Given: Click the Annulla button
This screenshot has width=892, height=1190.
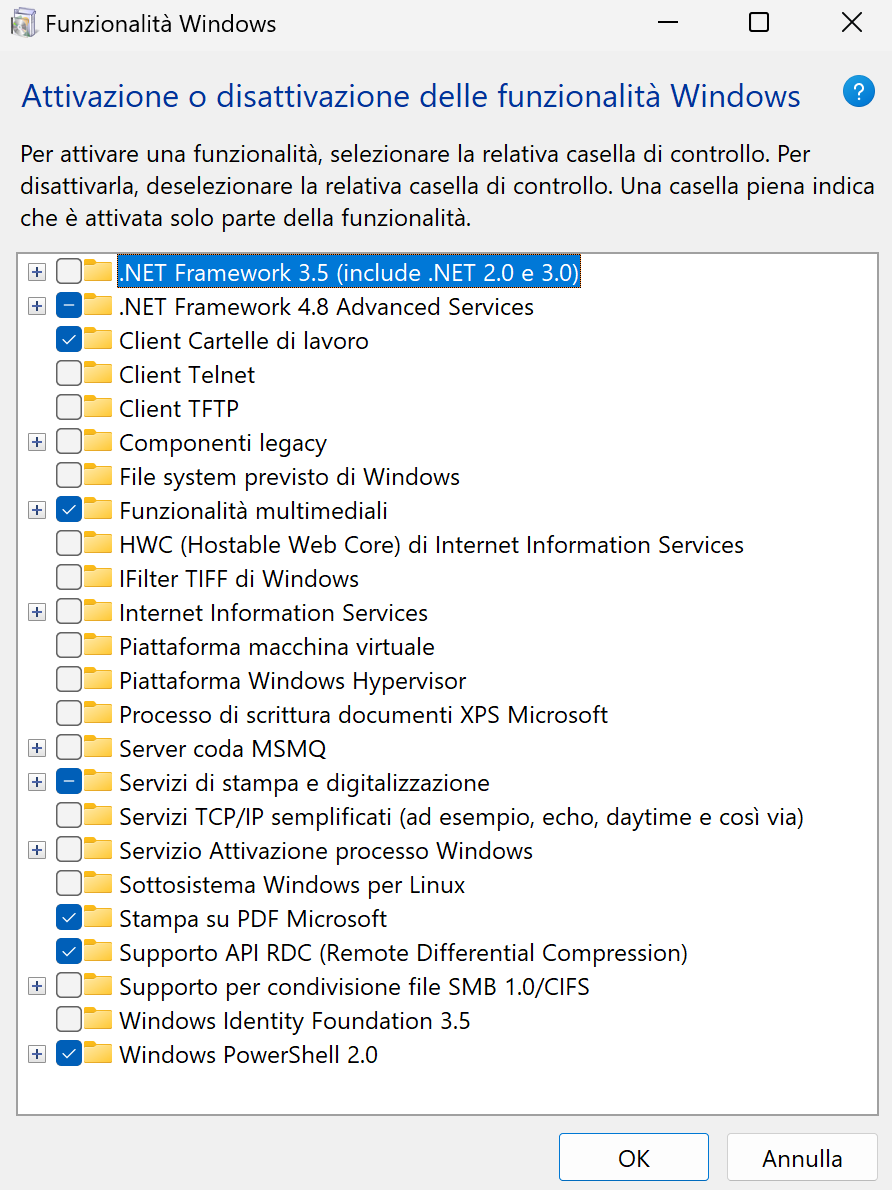Looking at the screenshot, I should click(802, 1158).
